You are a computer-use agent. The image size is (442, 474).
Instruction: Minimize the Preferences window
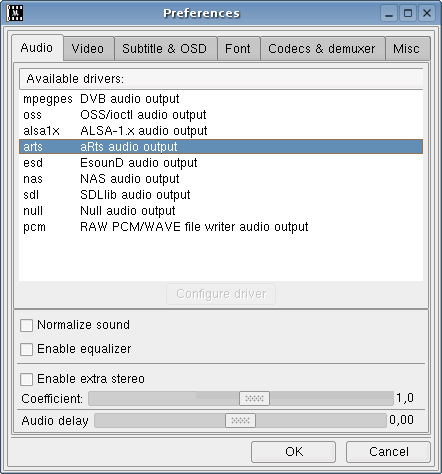(389, 13)
